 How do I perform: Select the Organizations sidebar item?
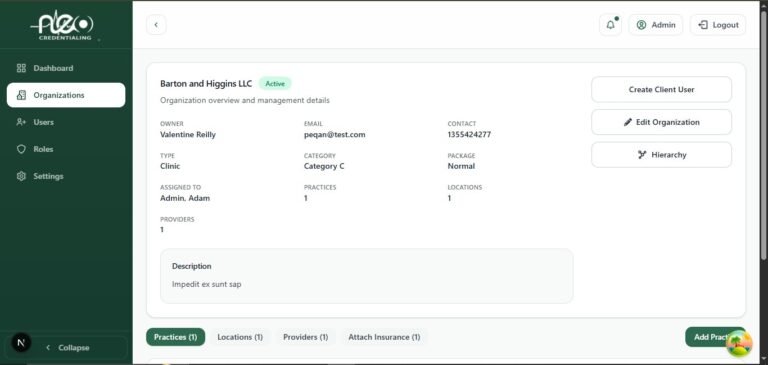(x=66, y=95)
